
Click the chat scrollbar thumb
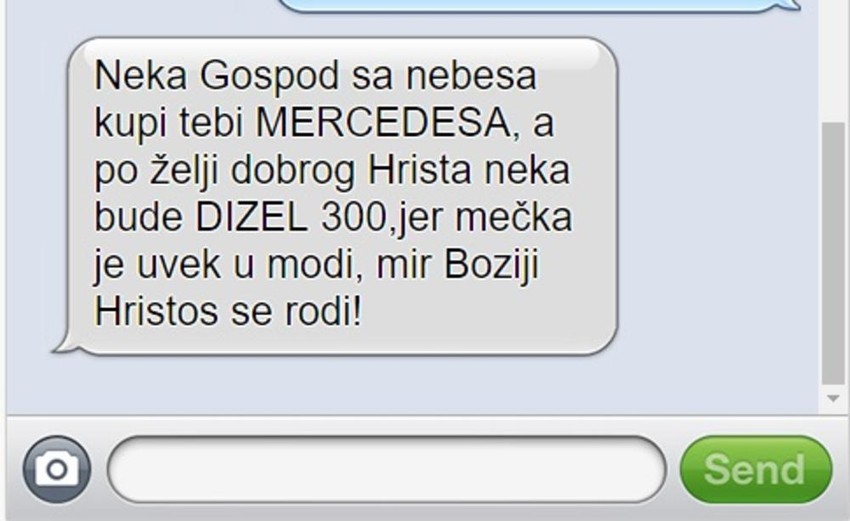(833, 253)
